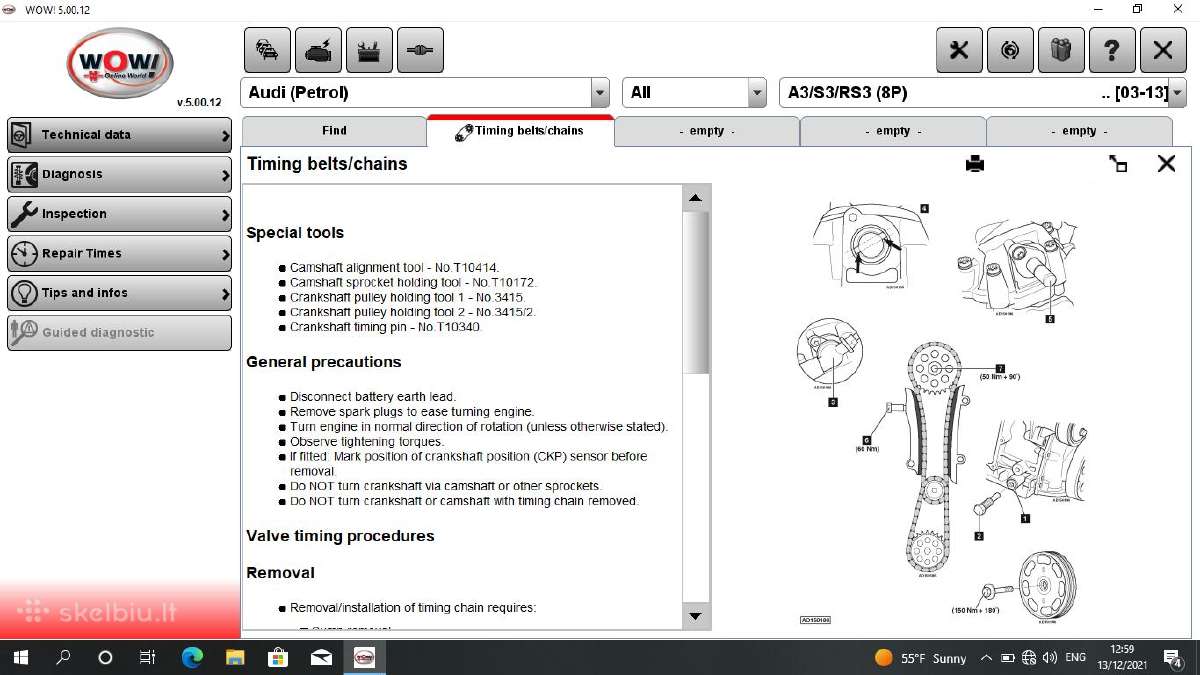Click the Tips and infos lightbulb icon
This screenshot has height=675, width=1200.
(24, 293)
